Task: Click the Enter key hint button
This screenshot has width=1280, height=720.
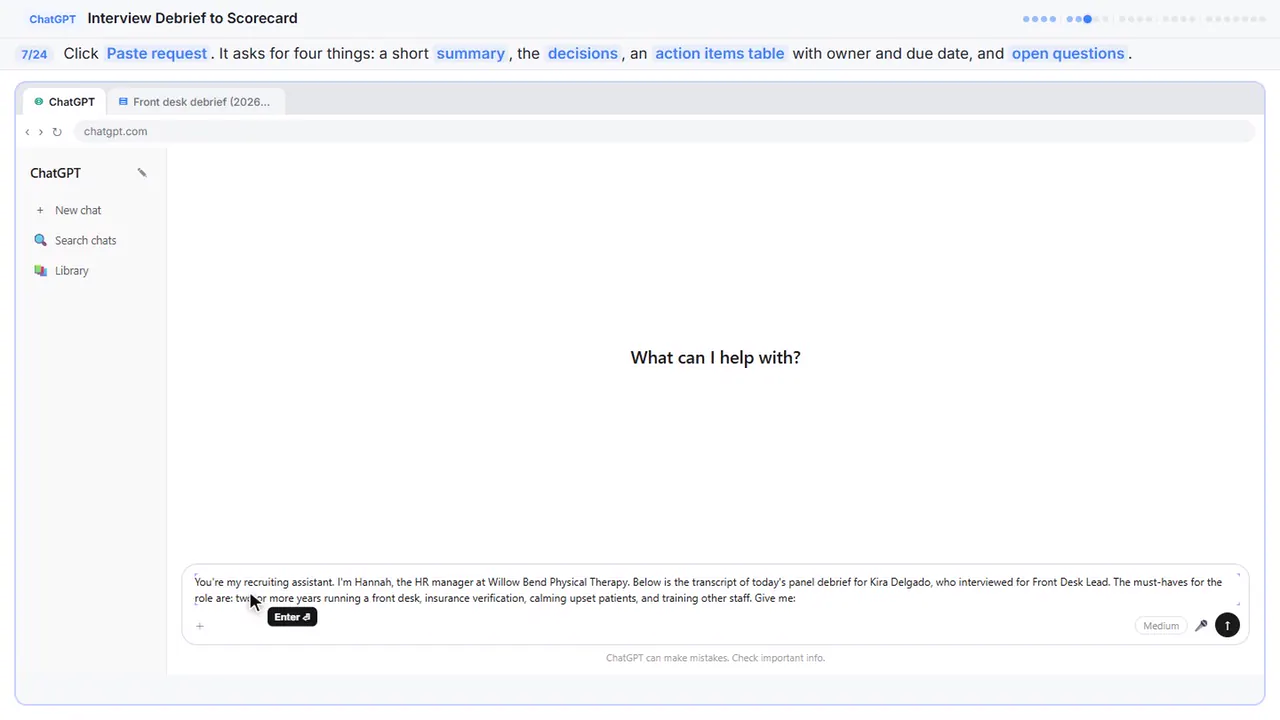Action: click(292, 617)
